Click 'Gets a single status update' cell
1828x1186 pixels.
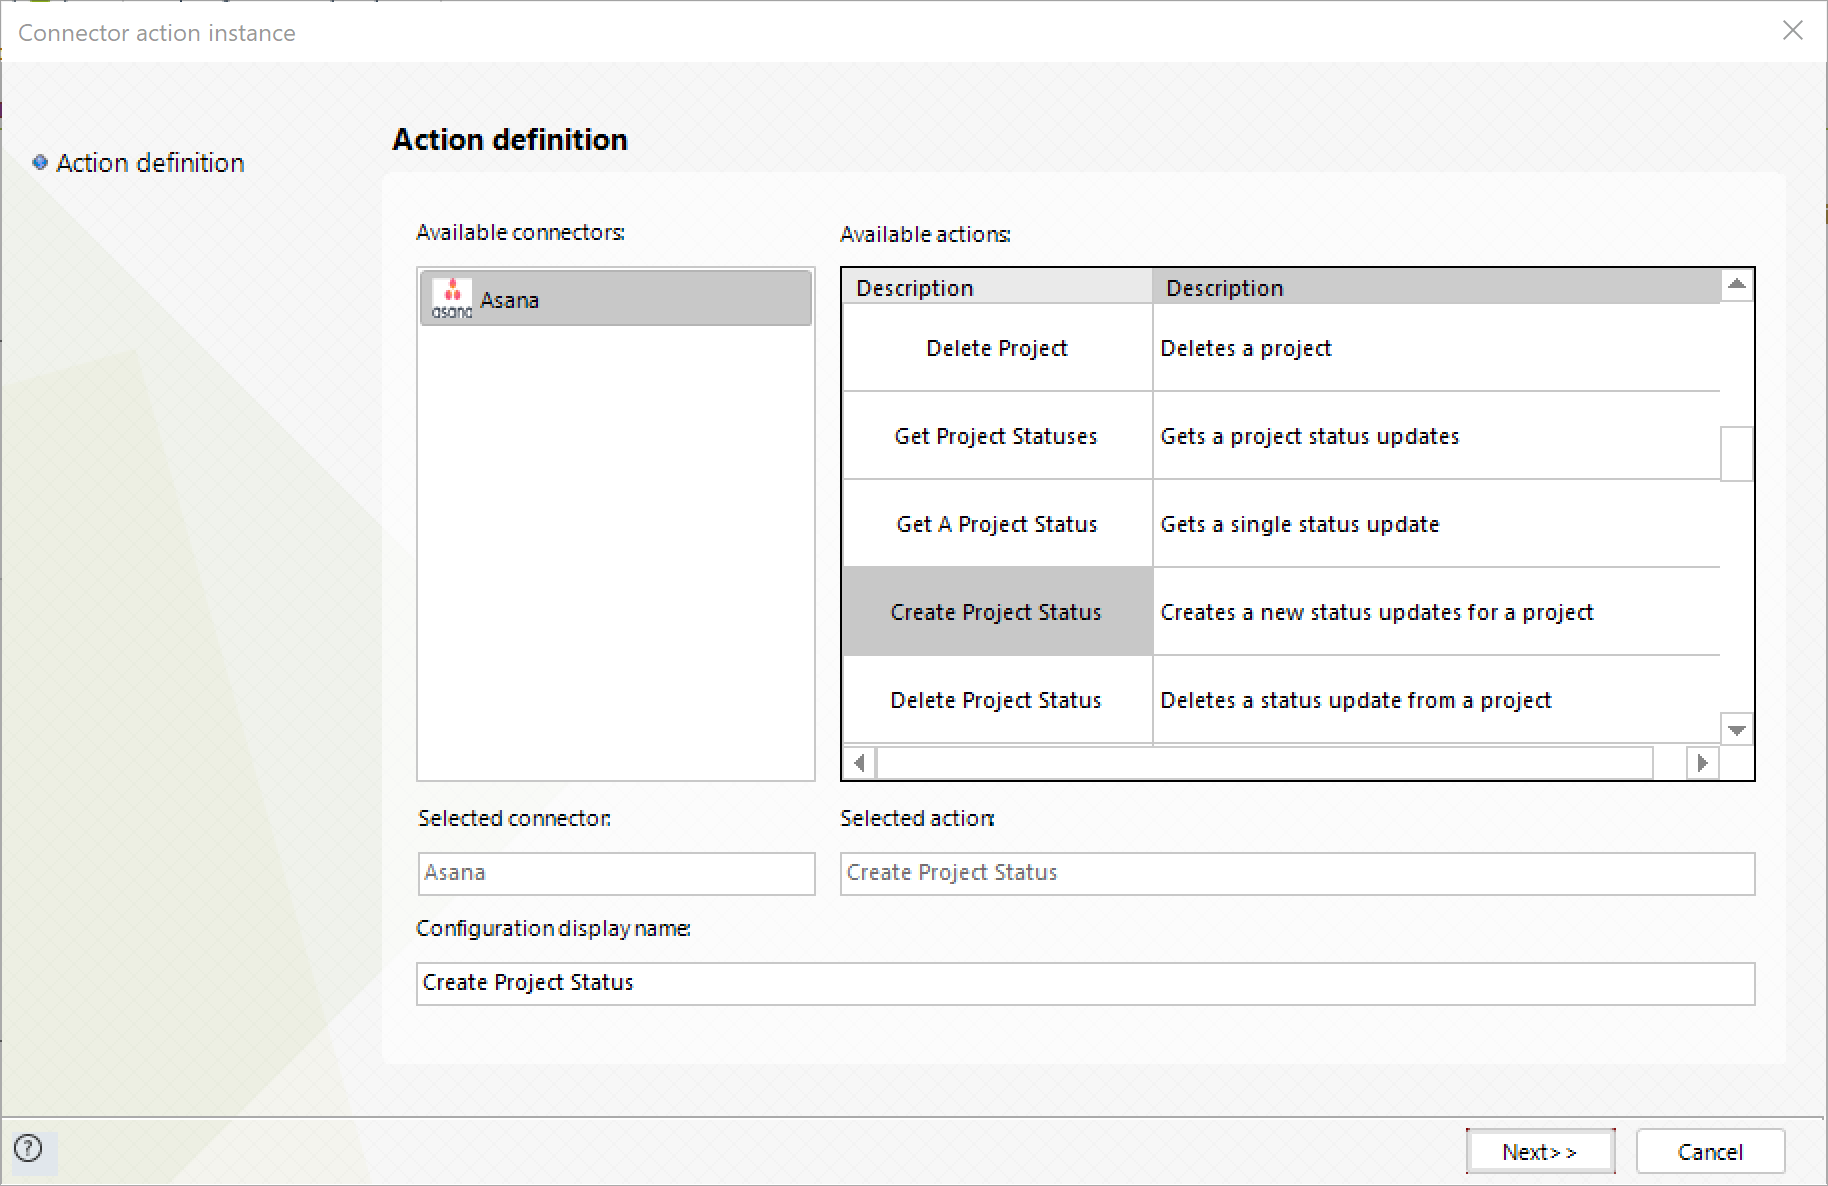(x=1437, y=524)
